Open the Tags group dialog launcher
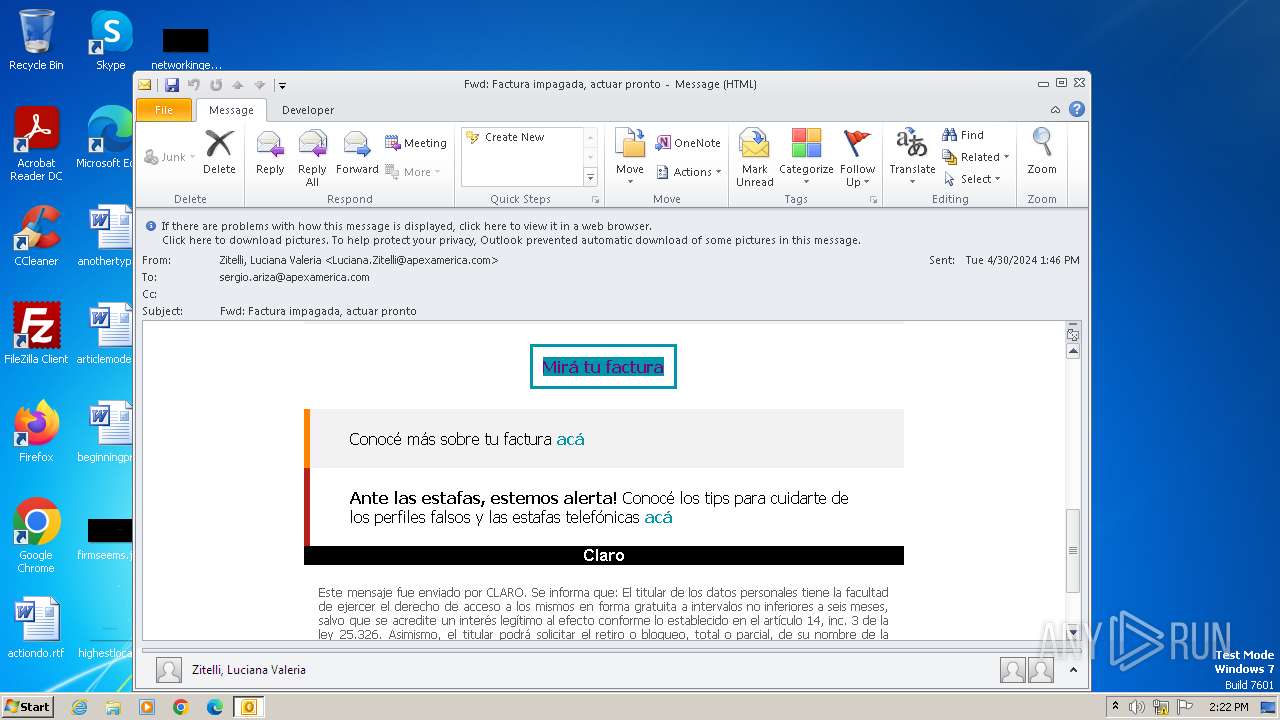 point(873,200)
